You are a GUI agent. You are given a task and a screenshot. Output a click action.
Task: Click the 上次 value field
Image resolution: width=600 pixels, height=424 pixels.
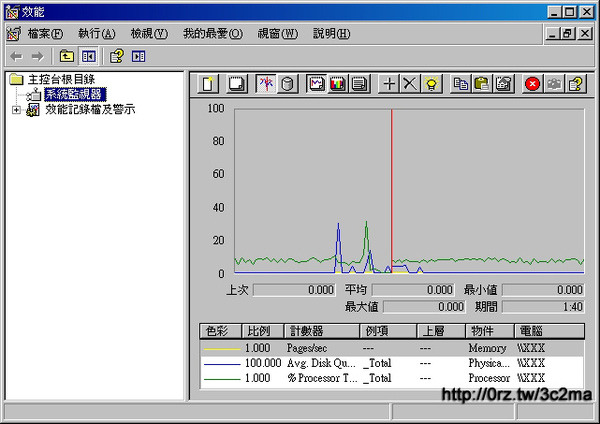294,290
